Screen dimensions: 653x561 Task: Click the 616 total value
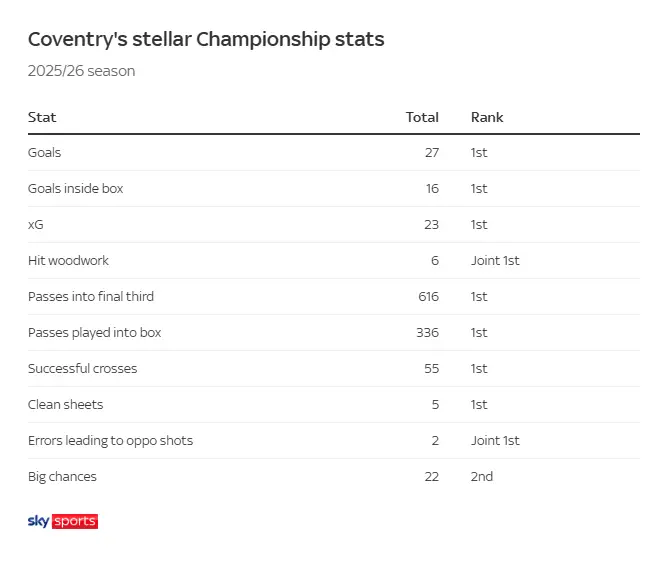tap(428, 297)
